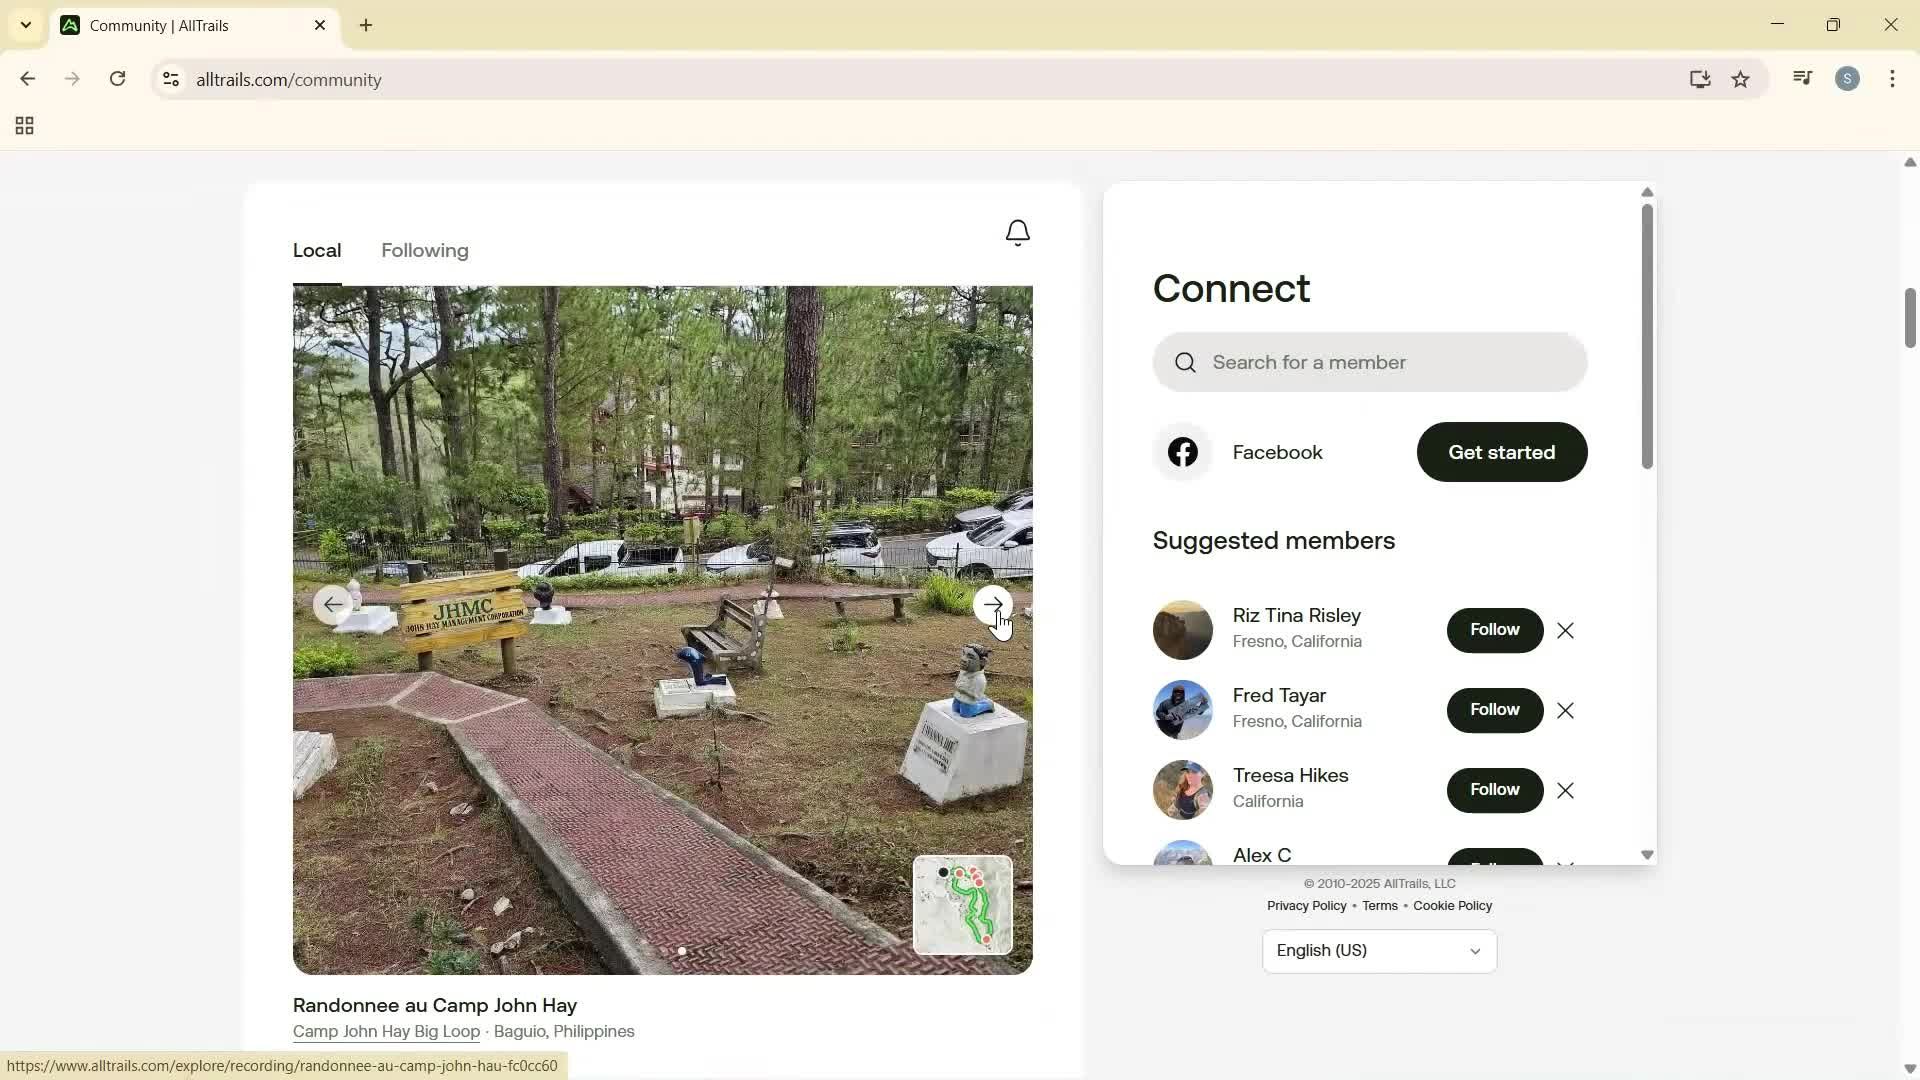
Task: Open the English (US) language dropdown
Action: (1378, 950)
